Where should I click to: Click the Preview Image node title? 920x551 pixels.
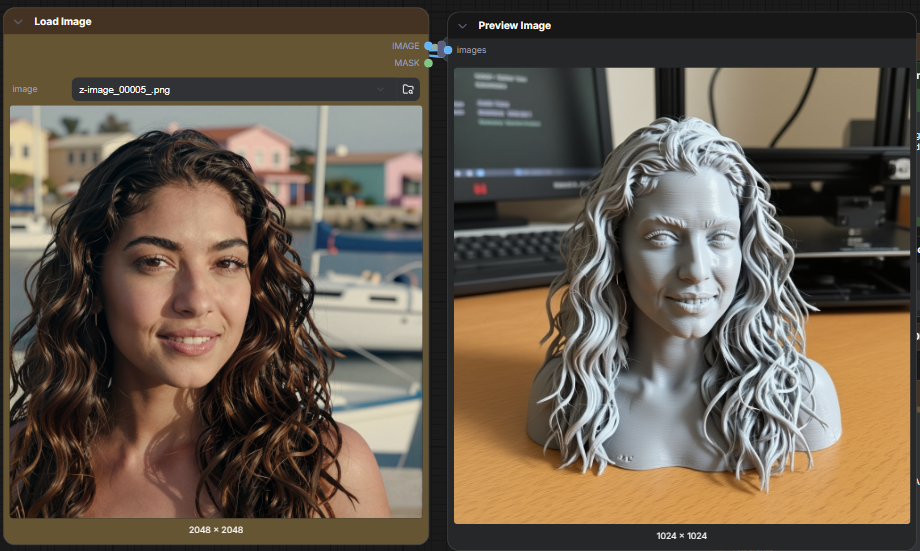(514, 25)
